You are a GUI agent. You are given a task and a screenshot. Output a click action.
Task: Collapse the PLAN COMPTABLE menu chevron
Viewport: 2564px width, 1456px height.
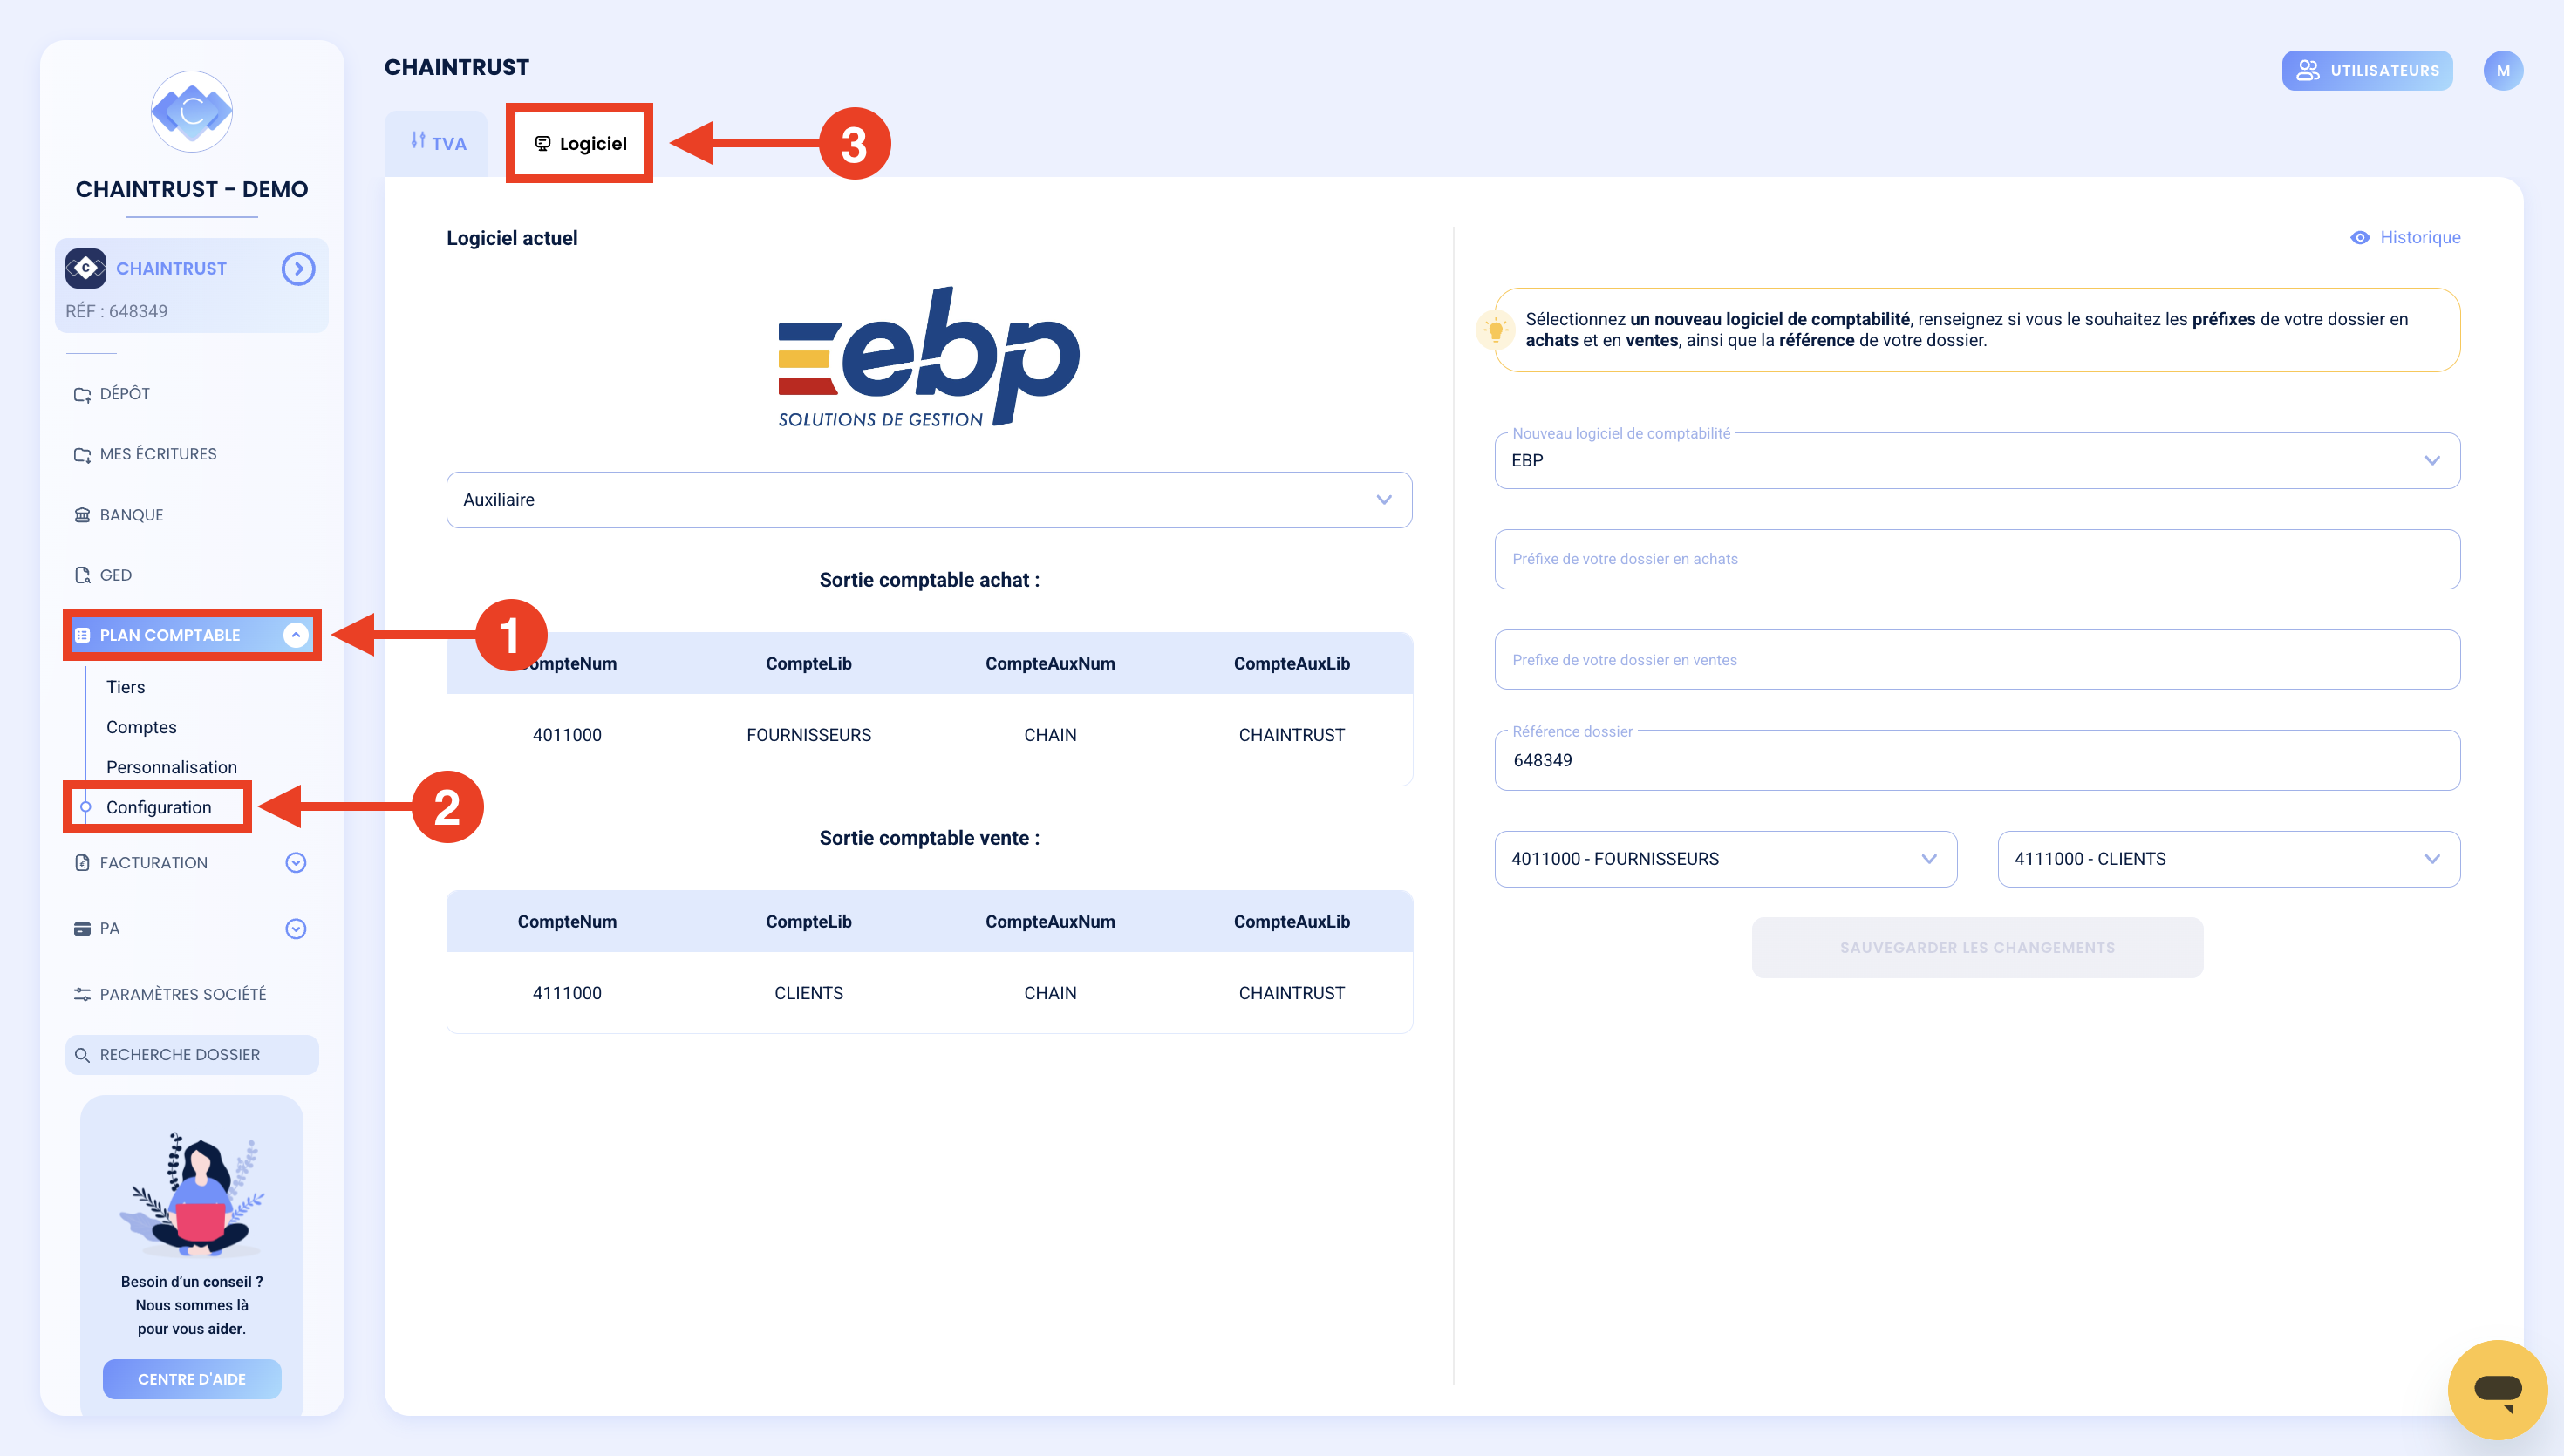click(295, 635)
